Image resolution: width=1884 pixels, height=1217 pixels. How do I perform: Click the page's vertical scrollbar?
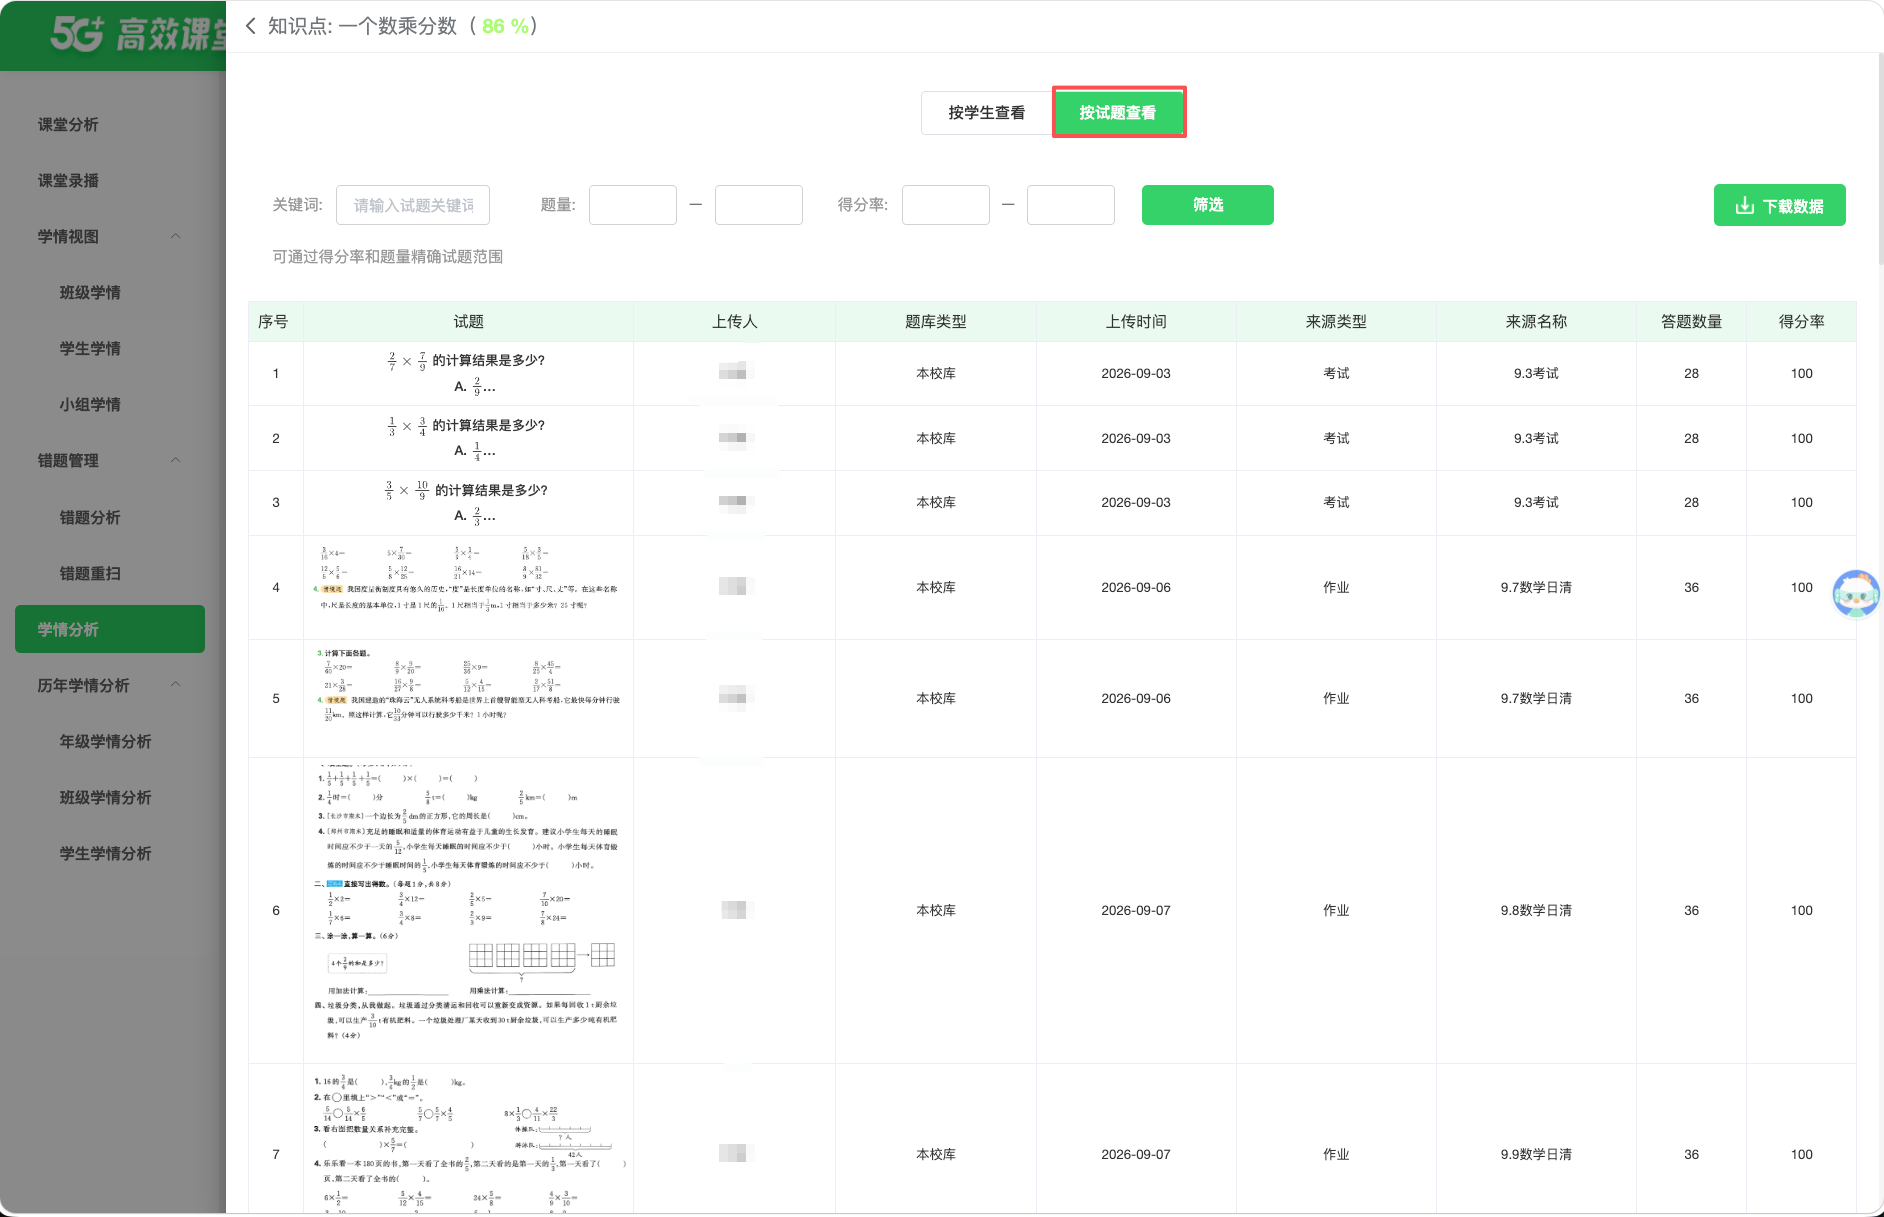pyautogui.click(x=1880, y=160)
